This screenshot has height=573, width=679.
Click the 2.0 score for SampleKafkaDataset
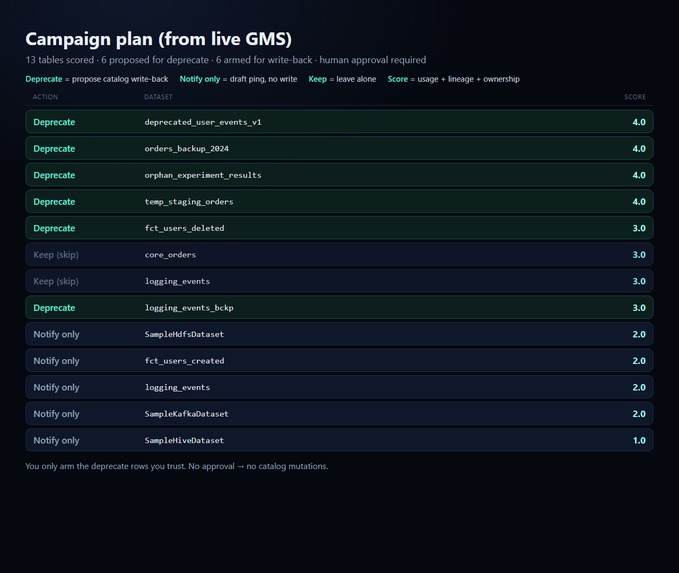point(639,414)
